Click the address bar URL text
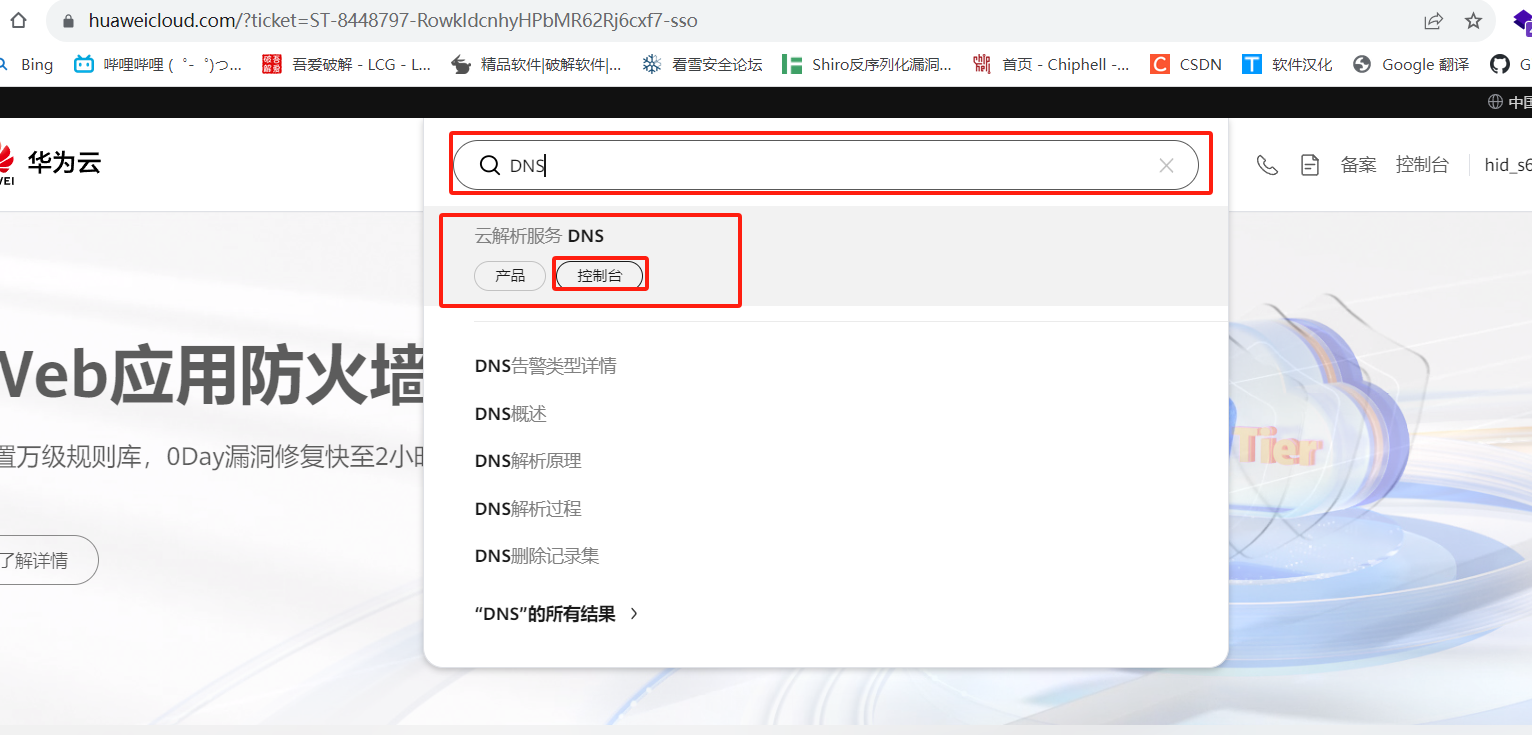Image resolution: width=1532 pixels, height=735 pixels. click(393, 21)
